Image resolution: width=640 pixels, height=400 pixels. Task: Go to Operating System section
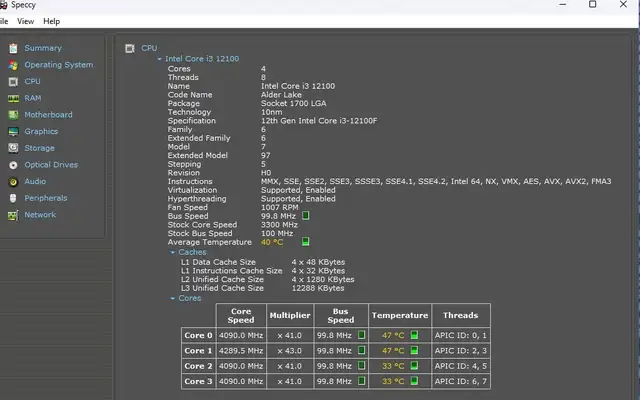click(x=58, y=65)
